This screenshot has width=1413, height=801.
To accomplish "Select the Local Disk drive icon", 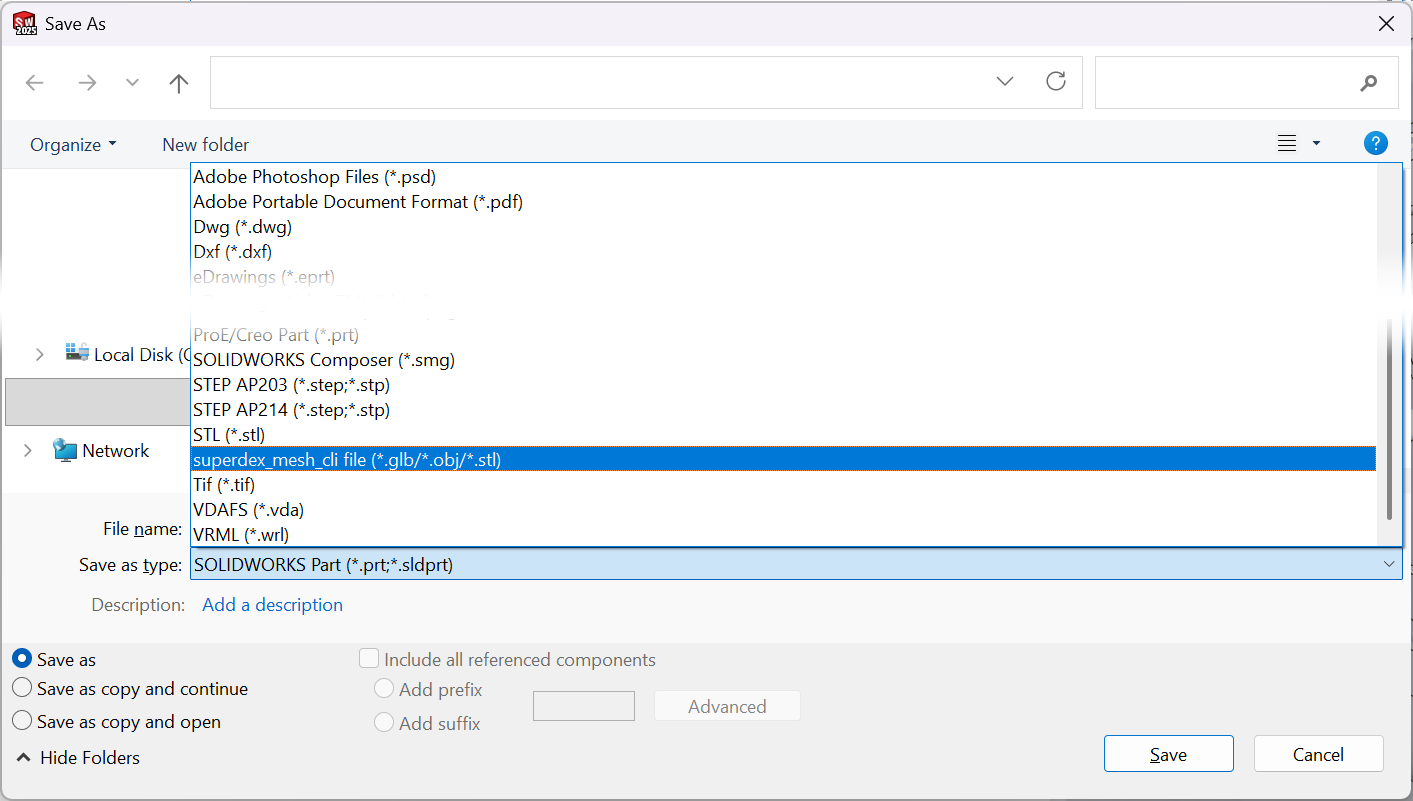I will (x=77, y=352).
